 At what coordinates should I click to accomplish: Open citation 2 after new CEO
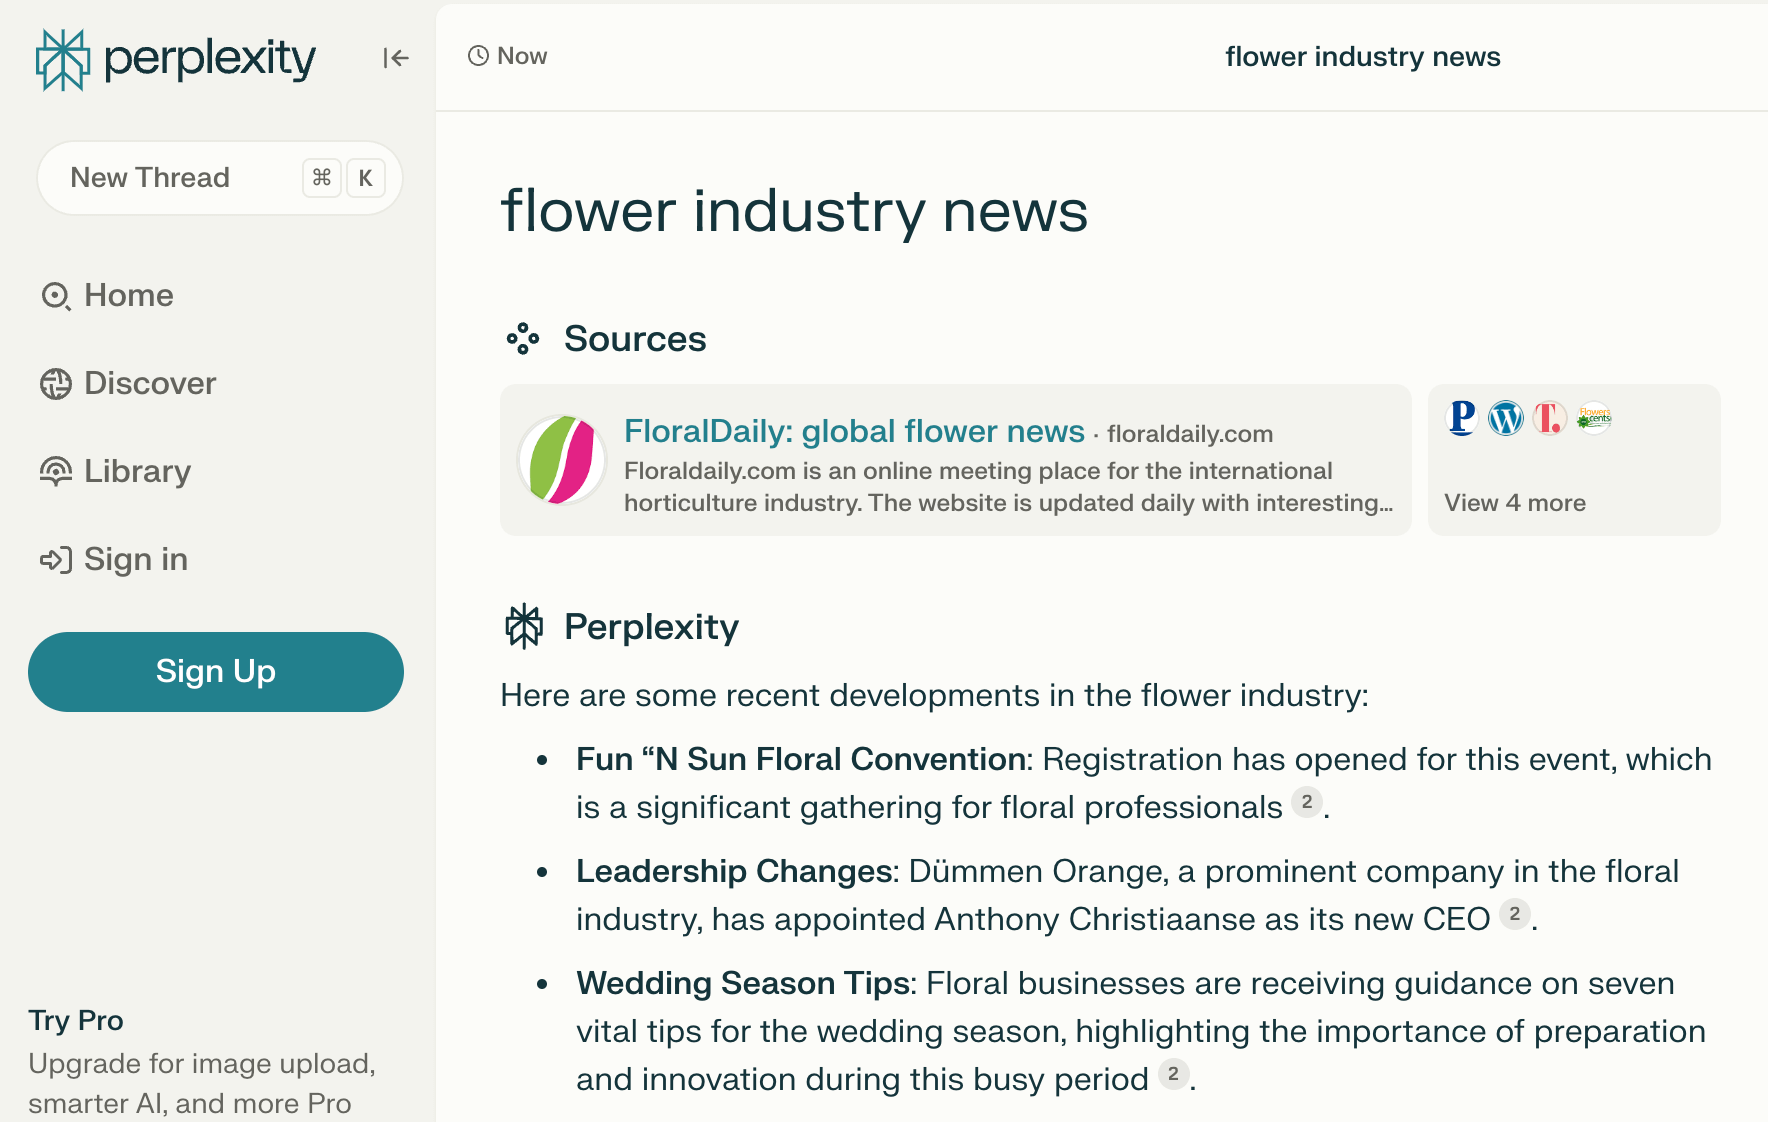tap(1515, 914)
